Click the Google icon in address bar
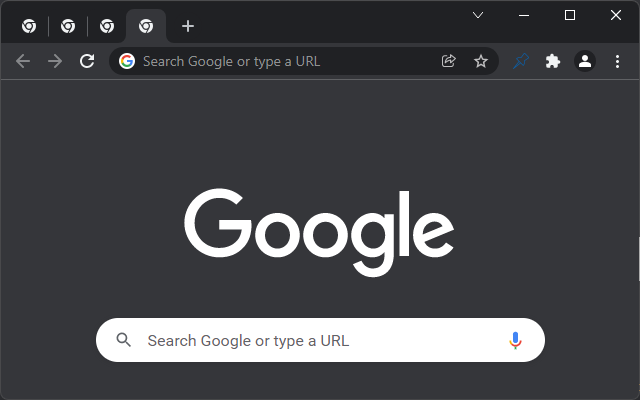This screenshot has width=640, height=400. pos(127,61)
